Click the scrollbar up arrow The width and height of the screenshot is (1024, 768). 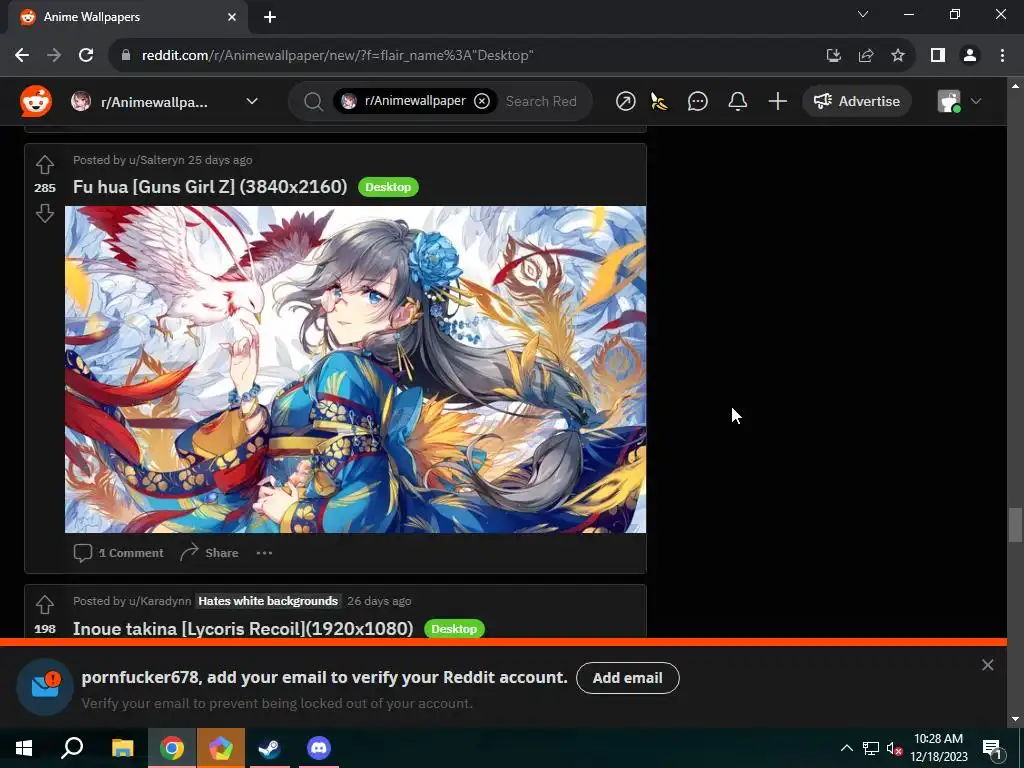(x=1015, y=86)
